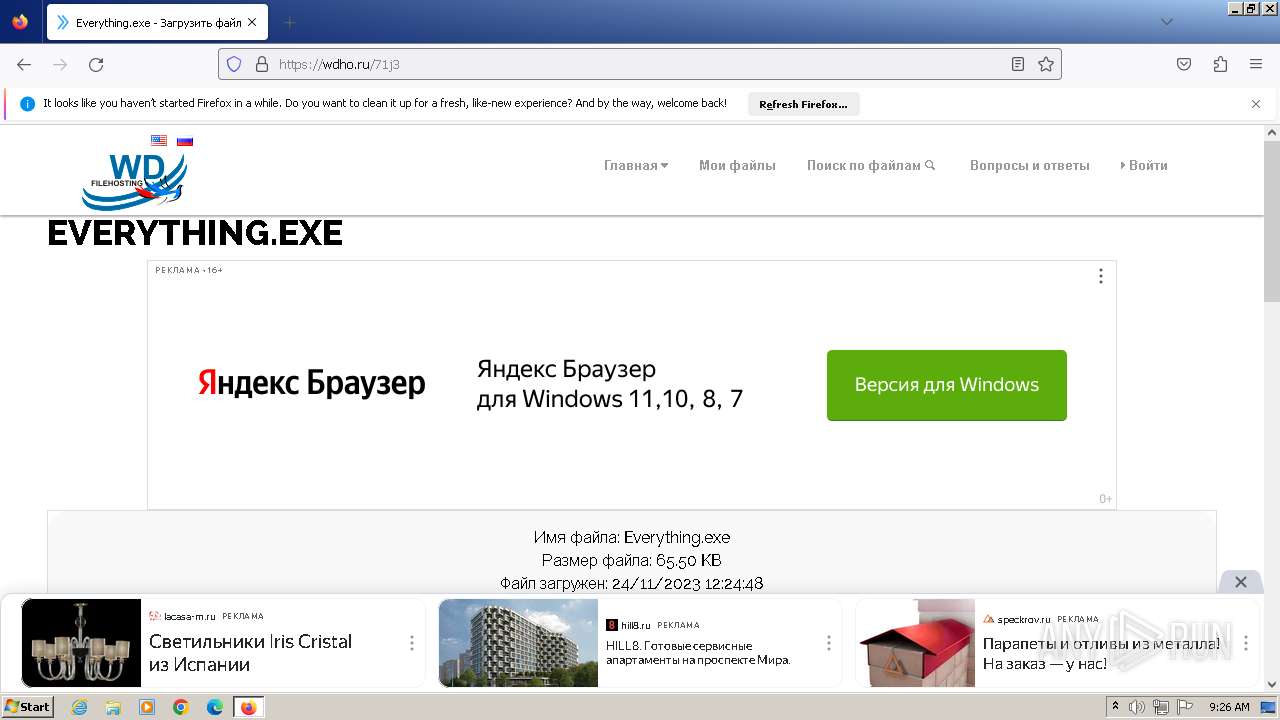Bookmark this page with the star icon

[1046, 64]
